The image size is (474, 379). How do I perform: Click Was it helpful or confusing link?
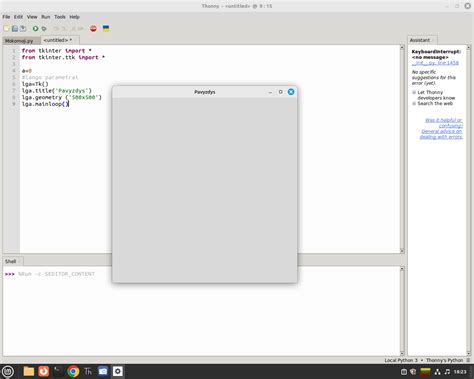coord(444,123)
